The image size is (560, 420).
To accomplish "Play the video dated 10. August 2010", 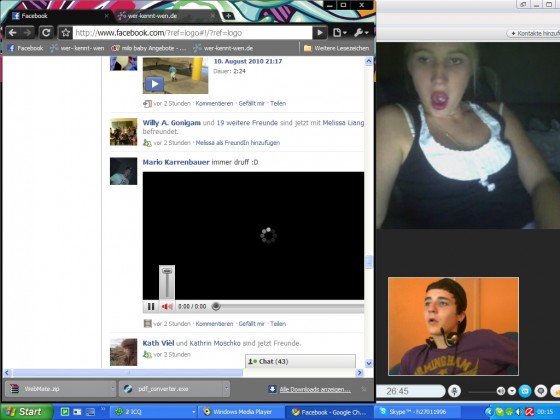I will pyautogui.click(x=154, y=84).
